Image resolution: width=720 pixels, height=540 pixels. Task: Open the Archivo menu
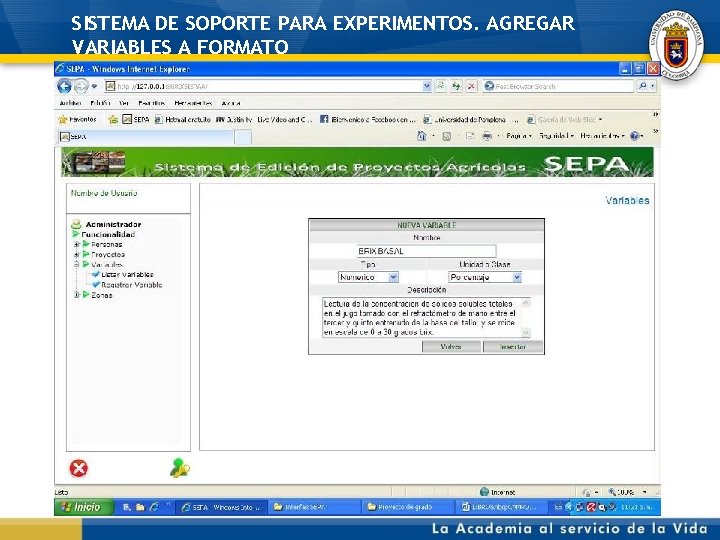point(70,103)
